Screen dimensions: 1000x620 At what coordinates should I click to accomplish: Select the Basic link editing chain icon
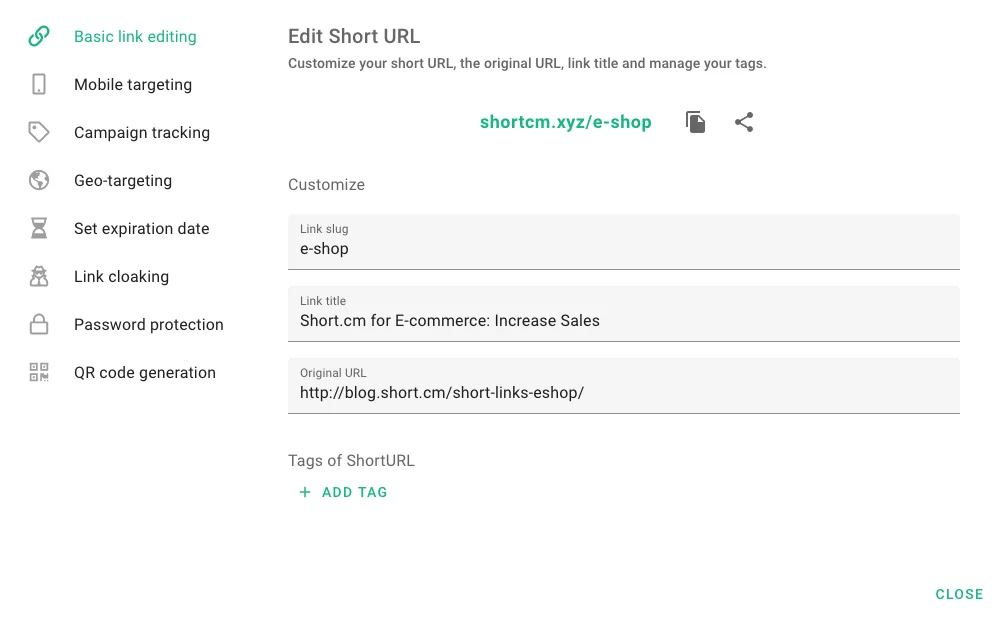(x=38, y=36)
